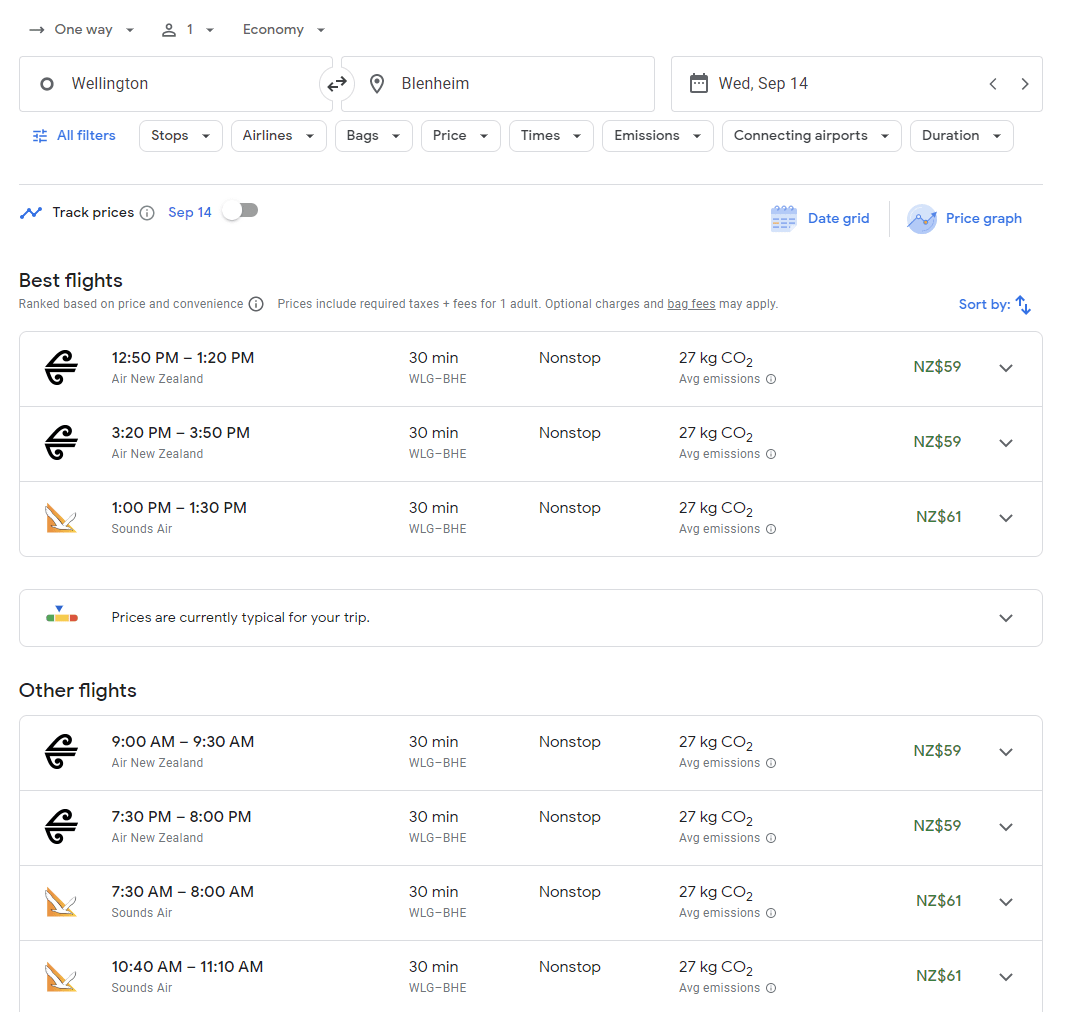
Task: Enable the Track prices toggle
Action: [239, 212]
